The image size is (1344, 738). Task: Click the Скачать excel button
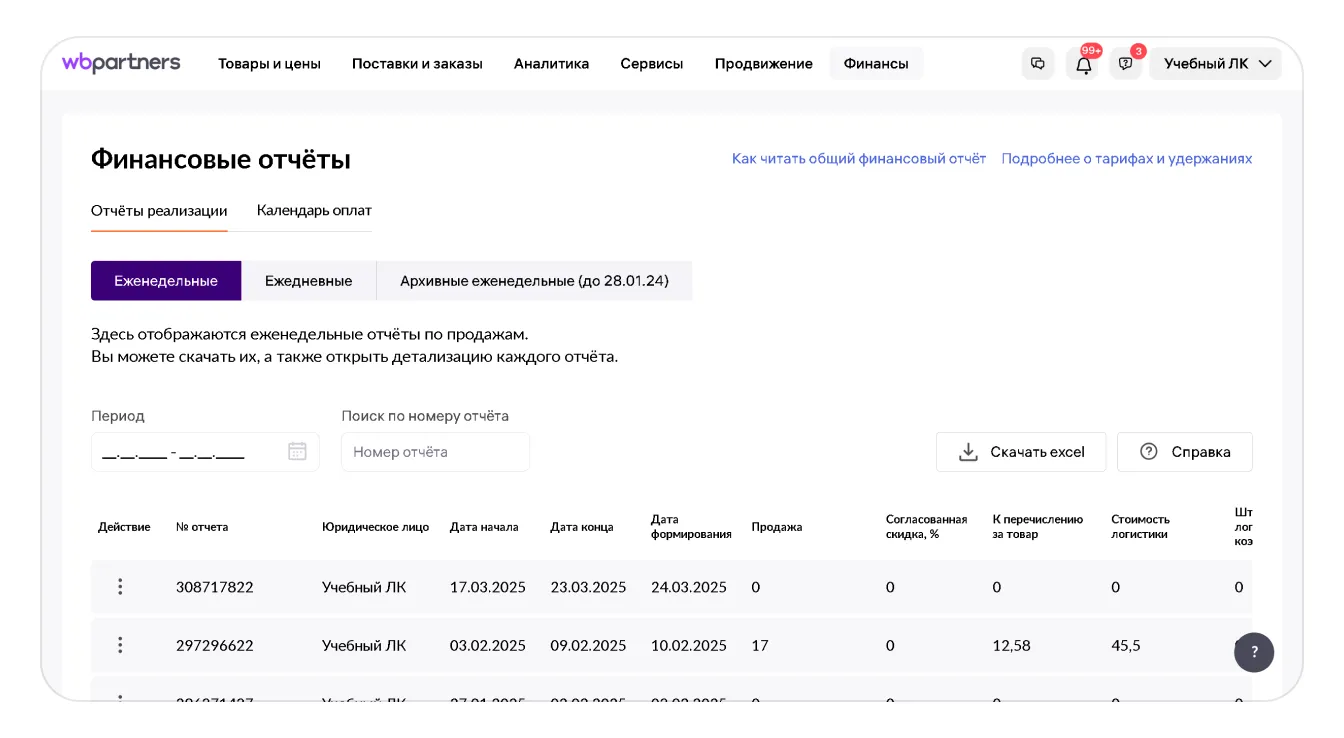[x=1021, y=452]
